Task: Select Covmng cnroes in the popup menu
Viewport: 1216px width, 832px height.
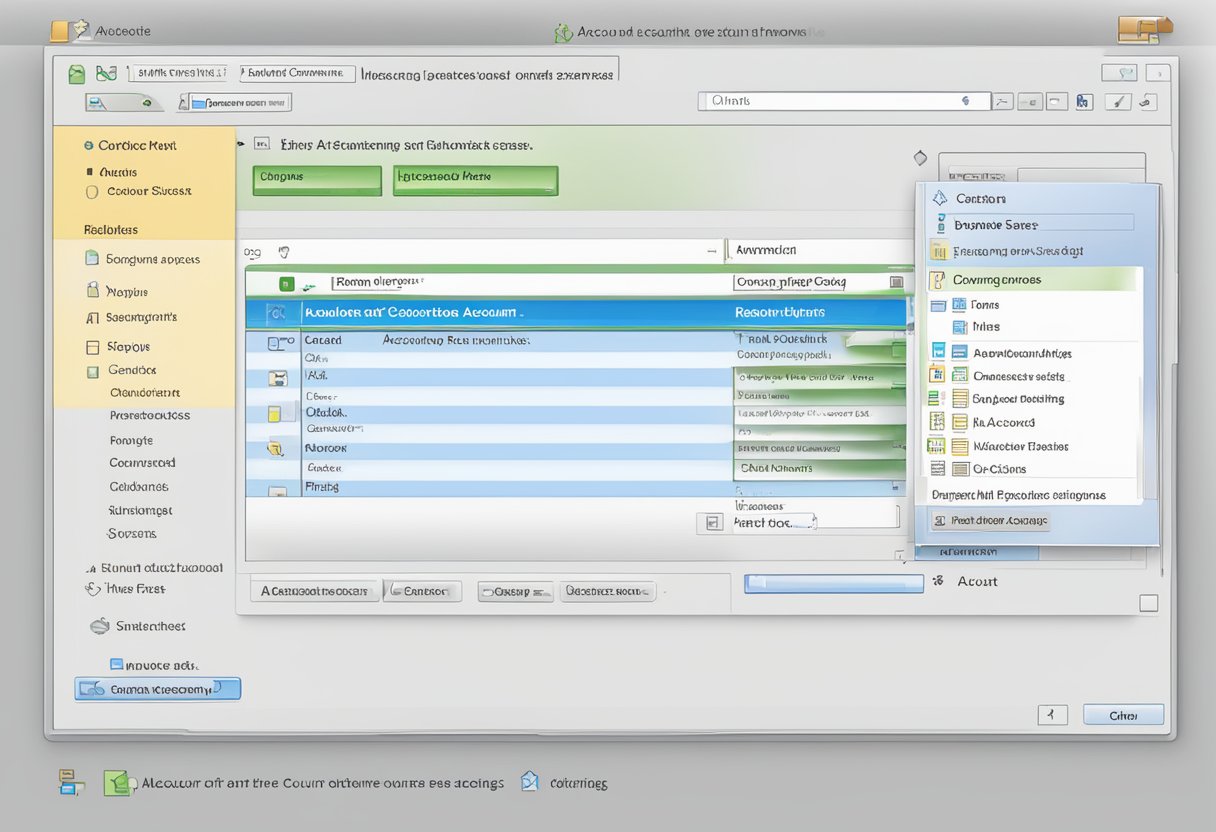Action: (1010, 280)
